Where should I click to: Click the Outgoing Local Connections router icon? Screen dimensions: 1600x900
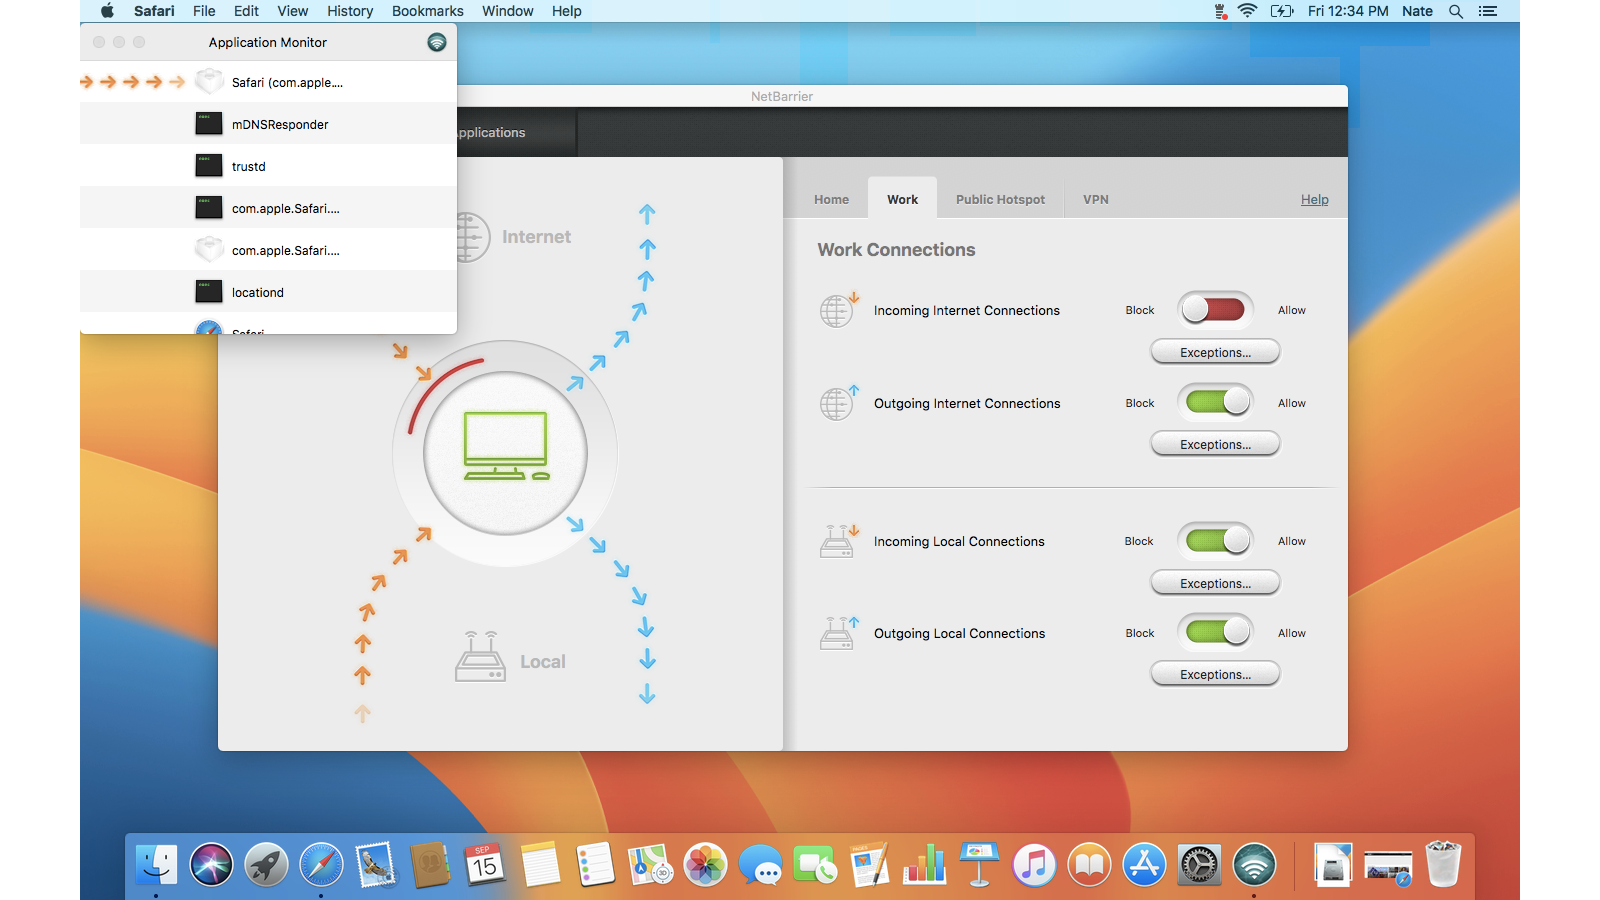[x=839, y=633]
